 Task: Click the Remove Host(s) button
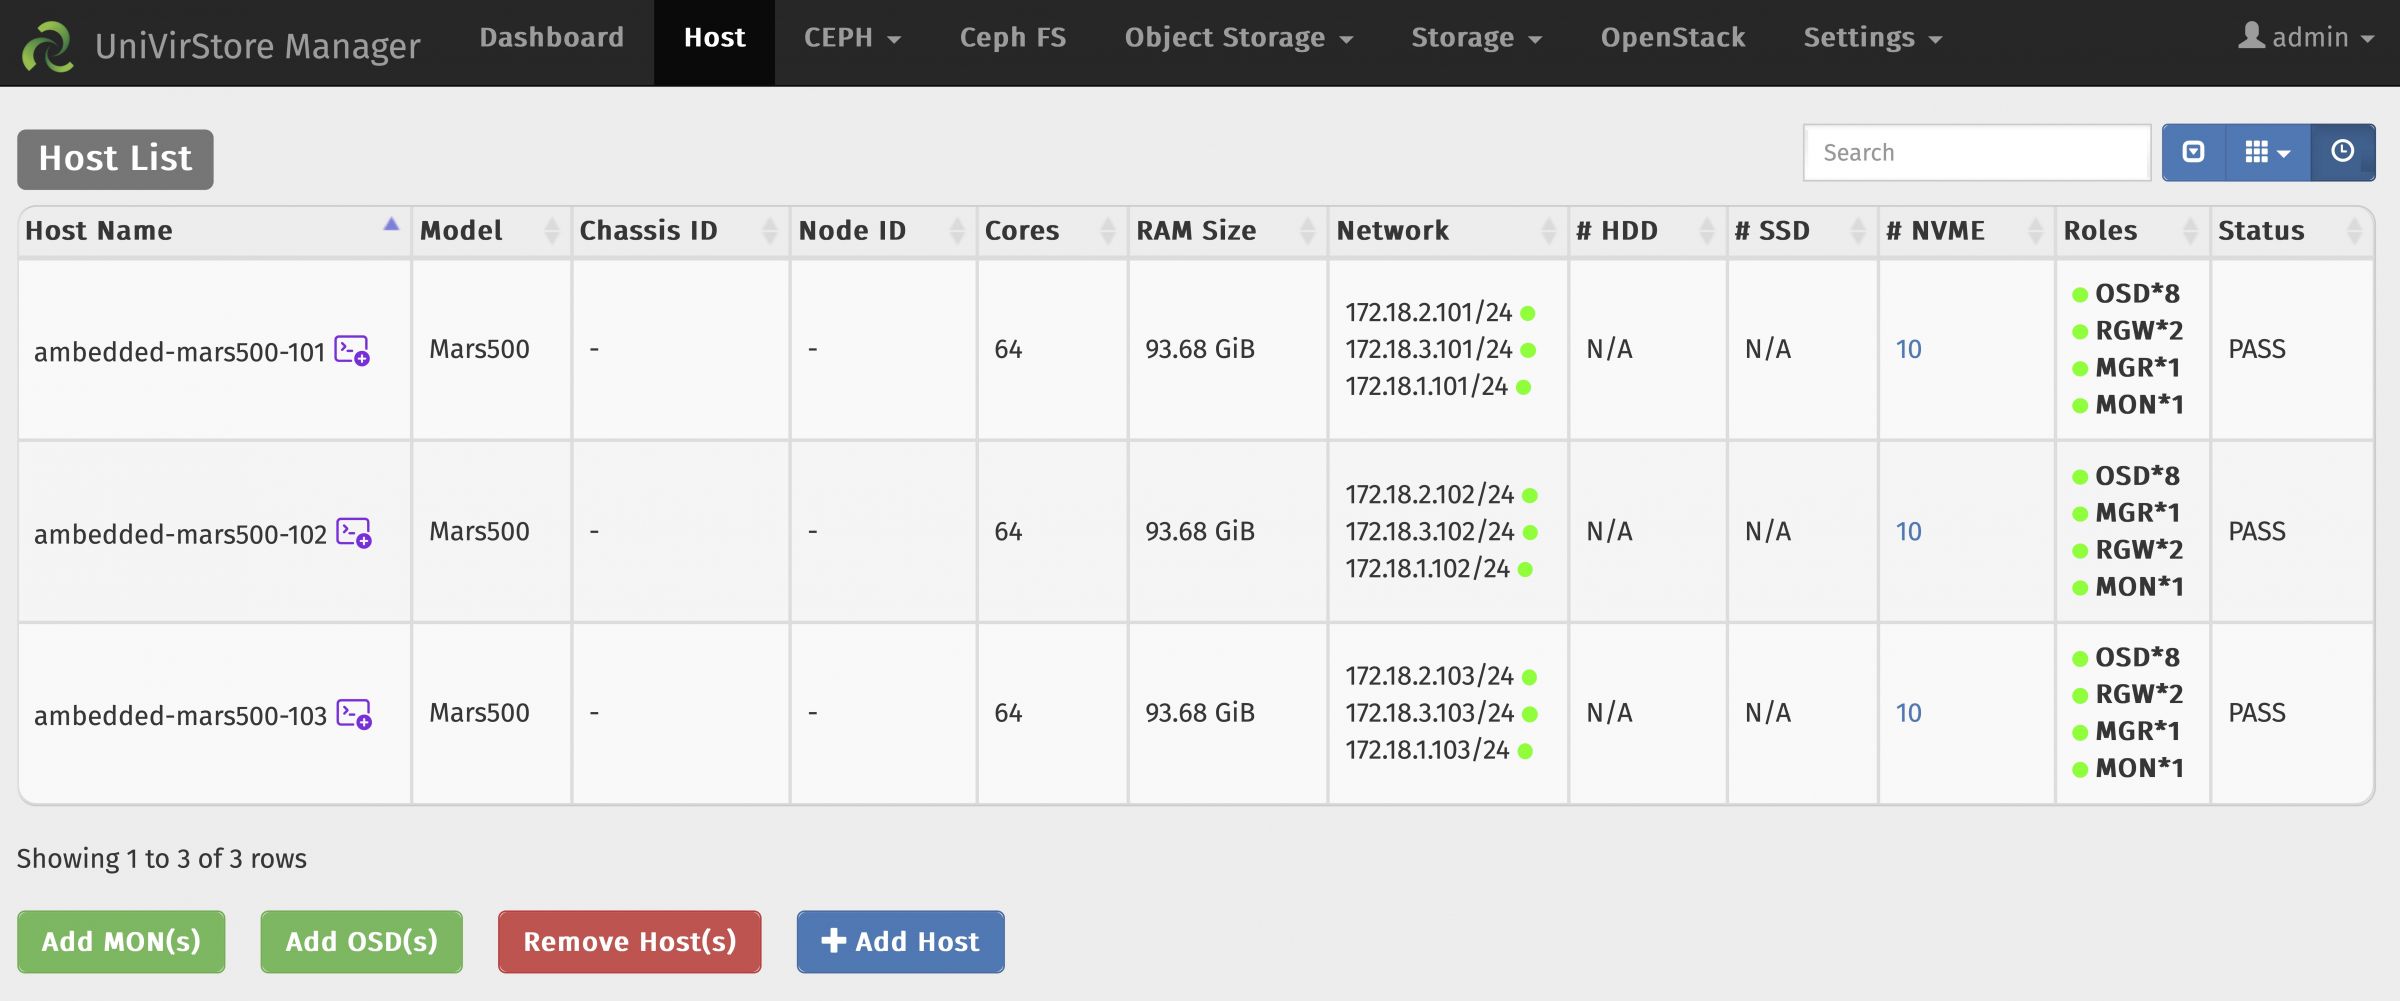(629, 941)
